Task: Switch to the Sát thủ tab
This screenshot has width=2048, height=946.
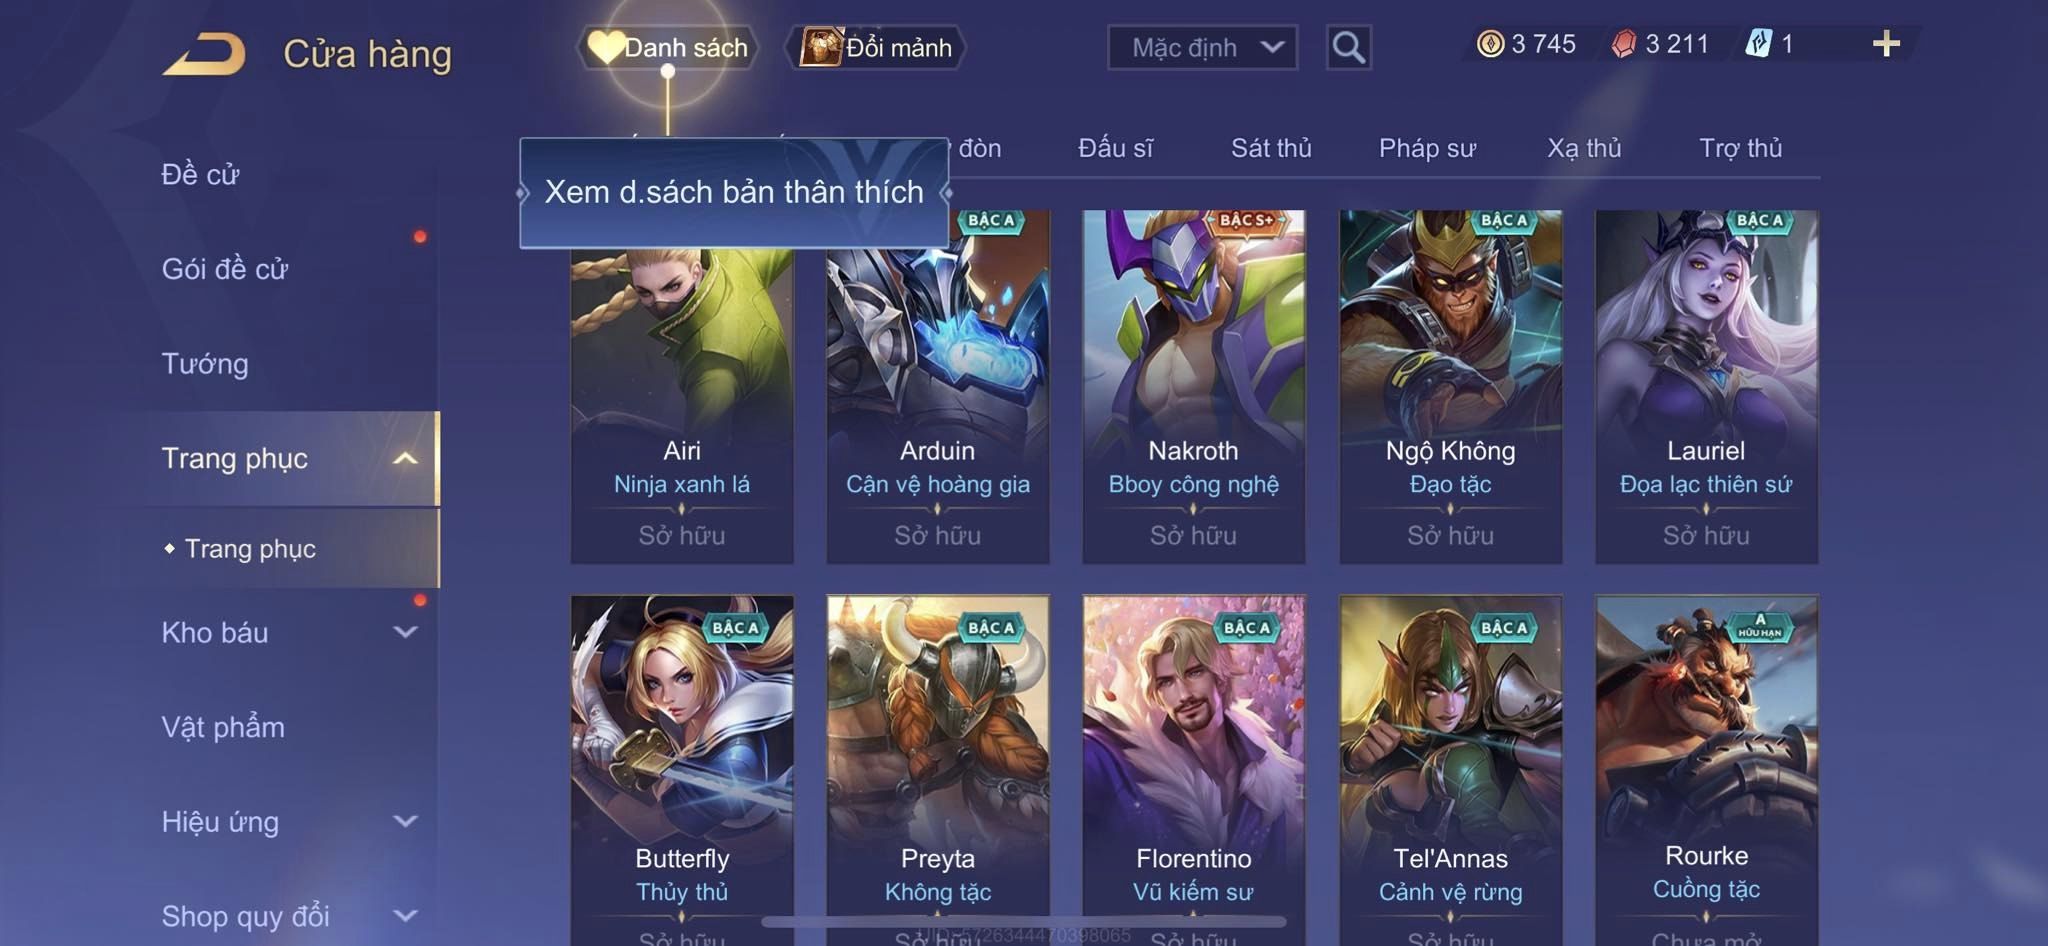Action: (1270, 148)
